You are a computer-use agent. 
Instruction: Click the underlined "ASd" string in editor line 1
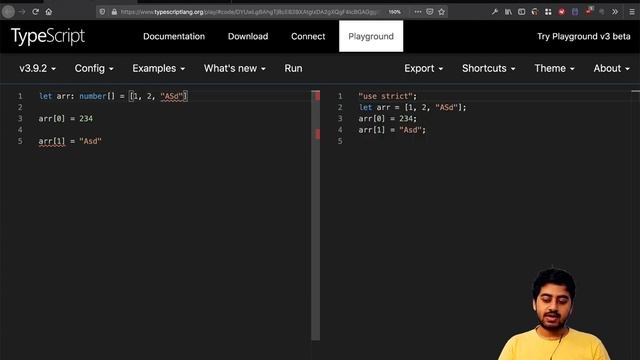172,96
